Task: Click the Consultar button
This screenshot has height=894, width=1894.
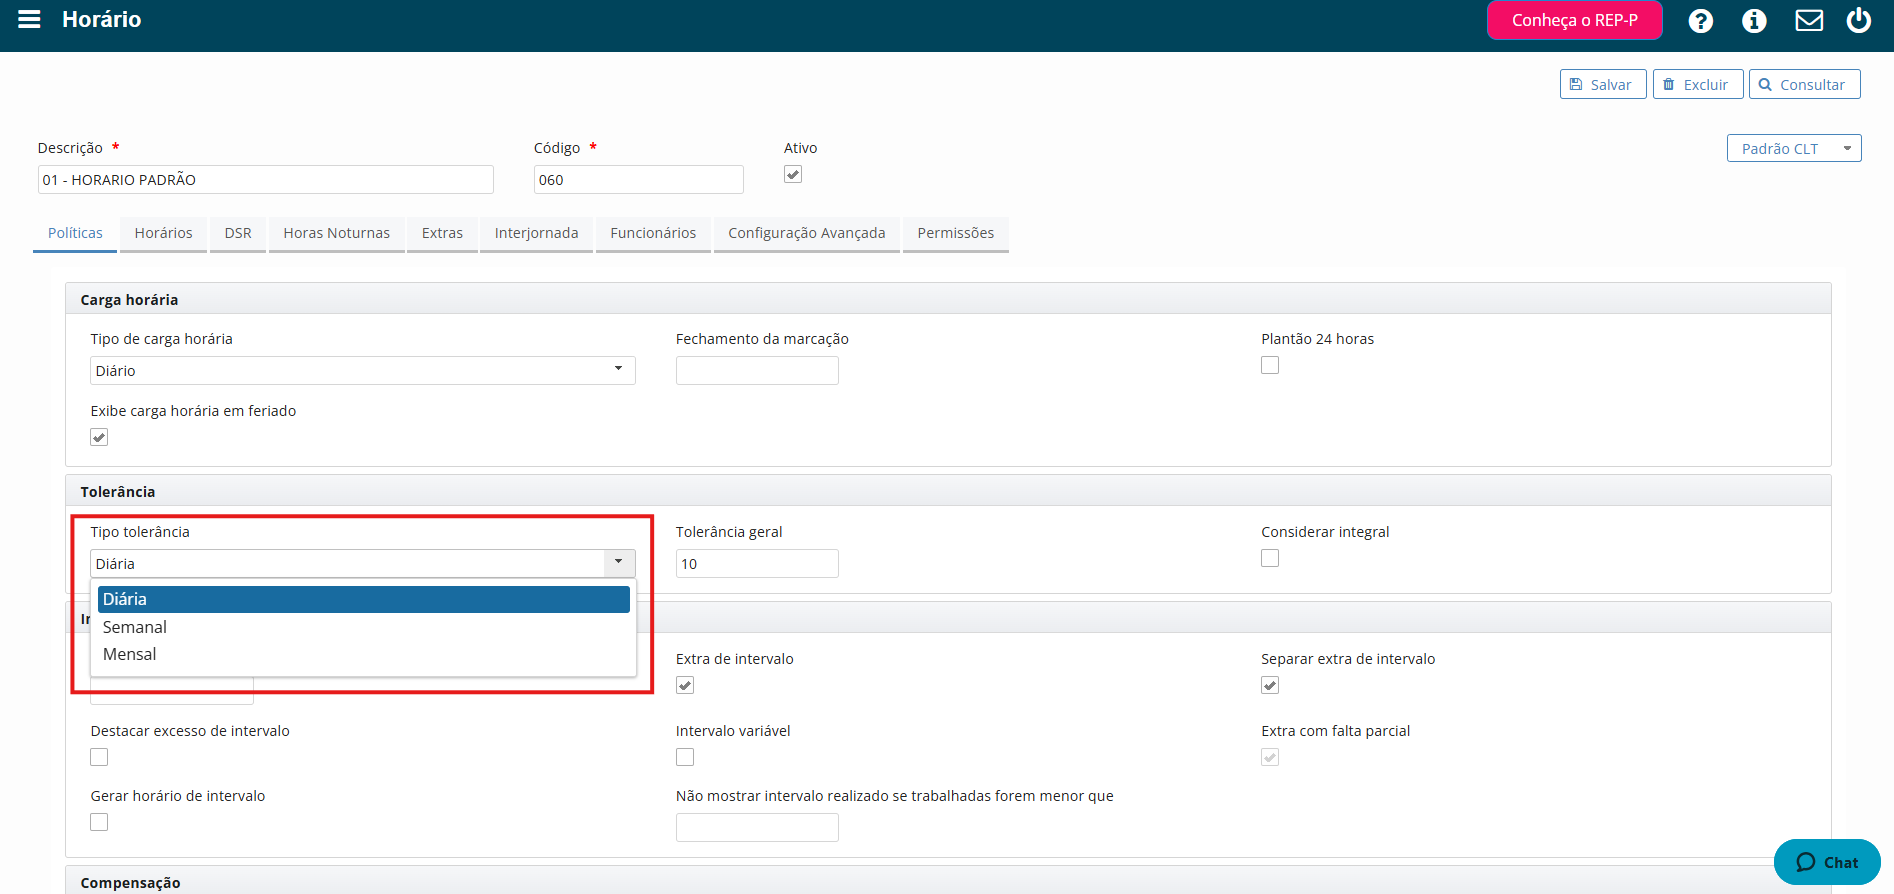Action: point(1804,84)
